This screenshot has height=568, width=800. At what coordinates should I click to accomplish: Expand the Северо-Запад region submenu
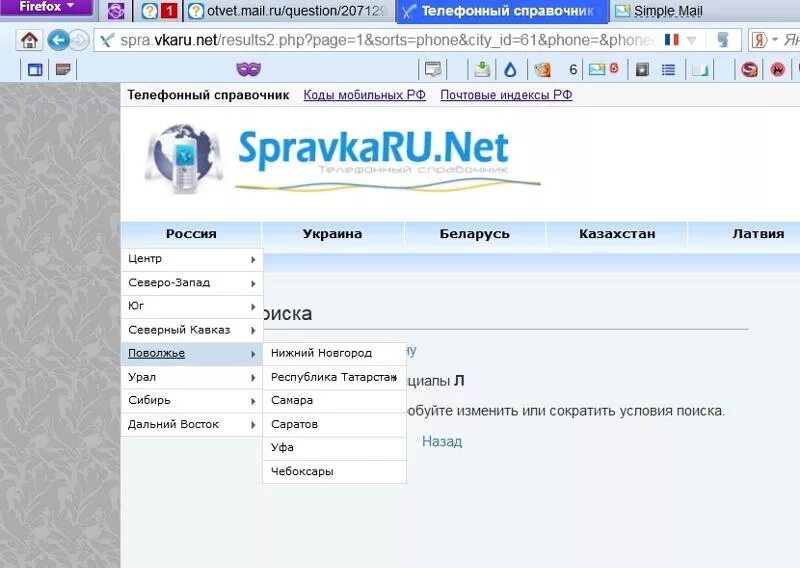click(x=192, y=283)
